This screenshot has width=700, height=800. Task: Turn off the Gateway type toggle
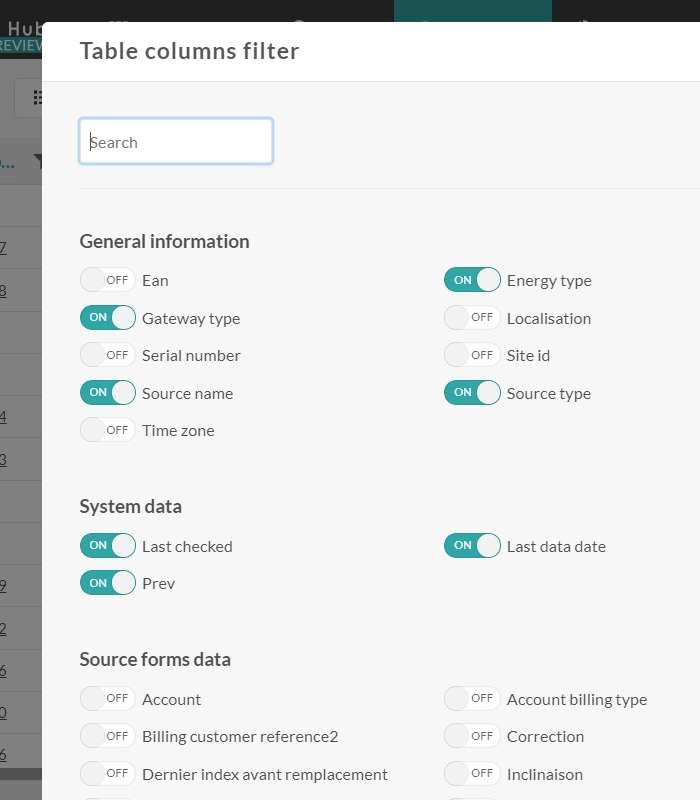(108, 318)
